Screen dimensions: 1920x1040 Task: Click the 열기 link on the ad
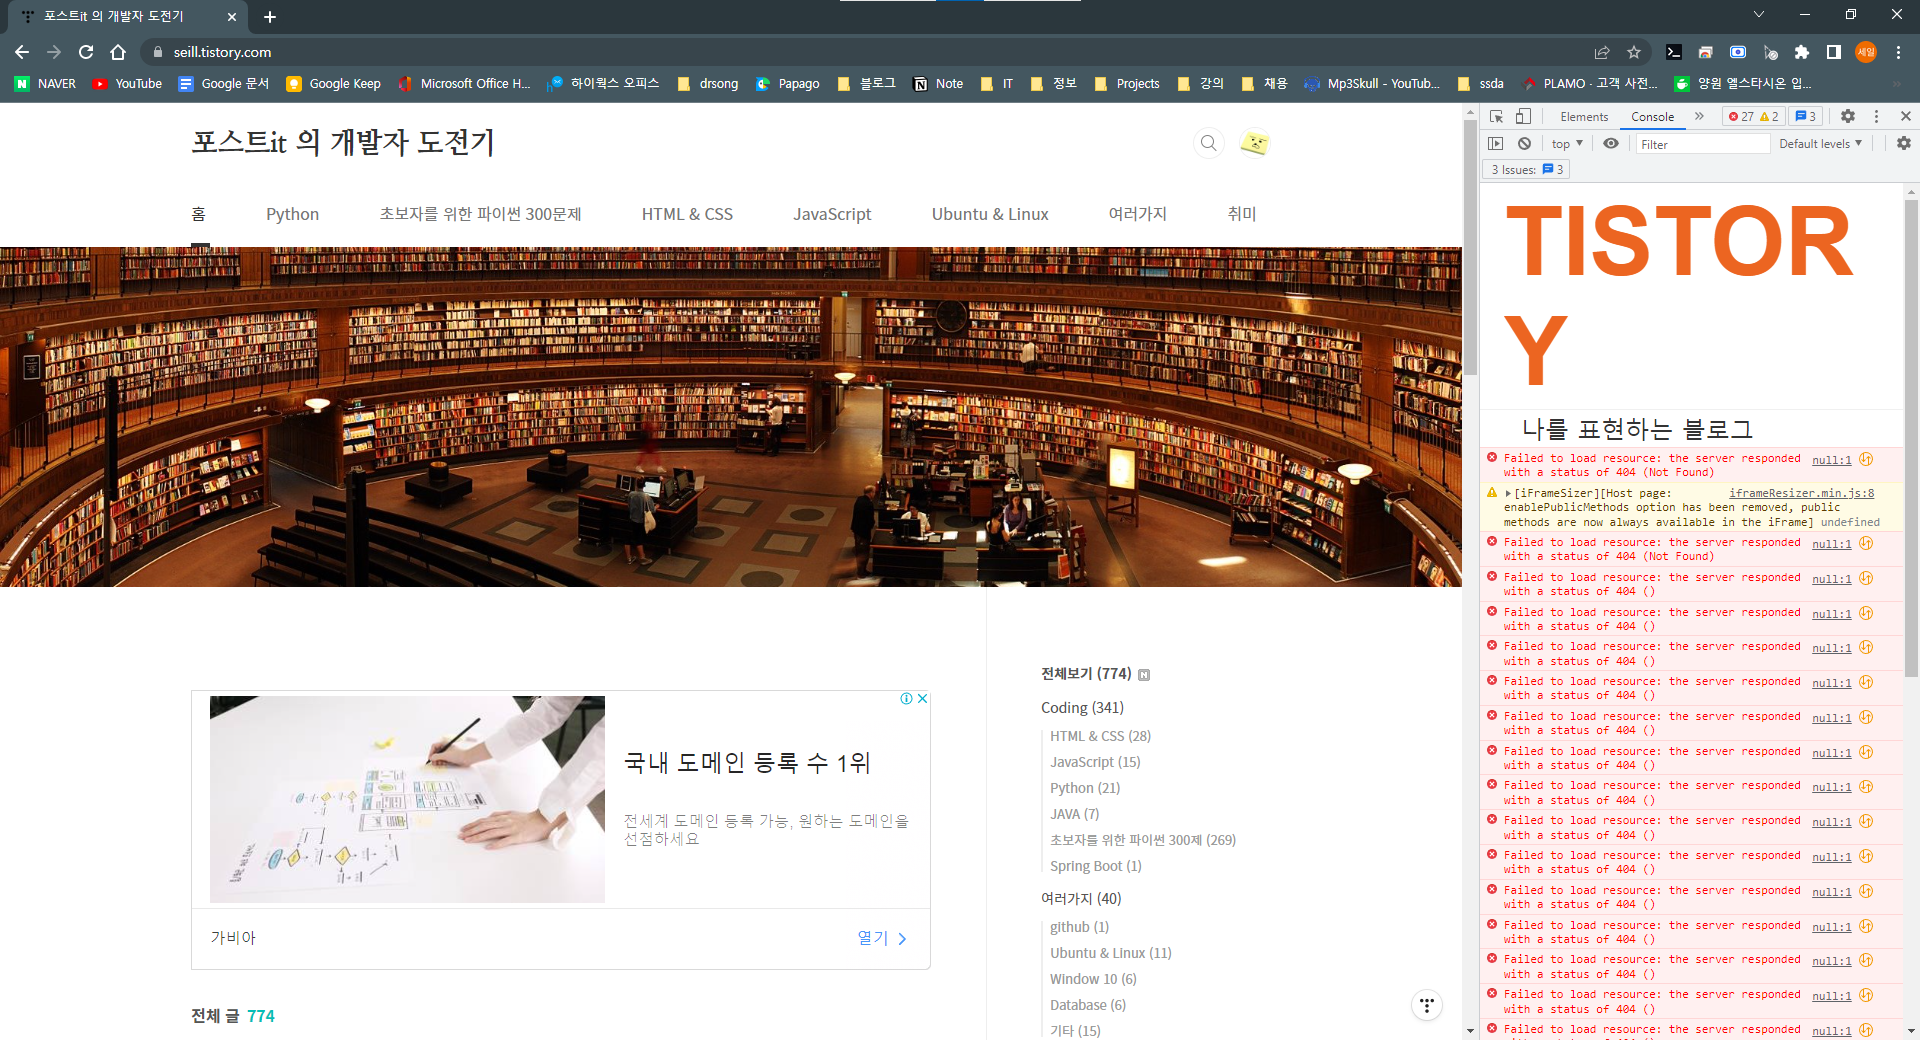pyautogui.click(x=882, y=938)
